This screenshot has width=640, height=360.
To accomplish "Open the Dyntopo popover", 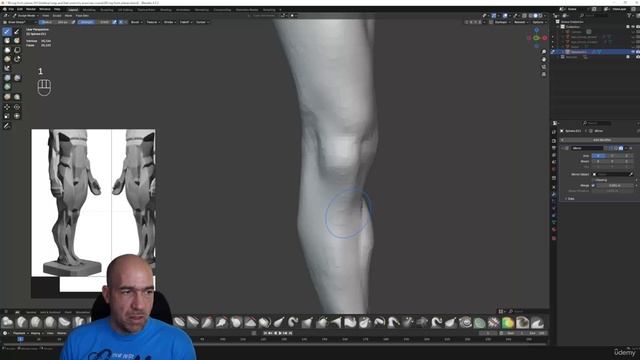I will 501,22.
